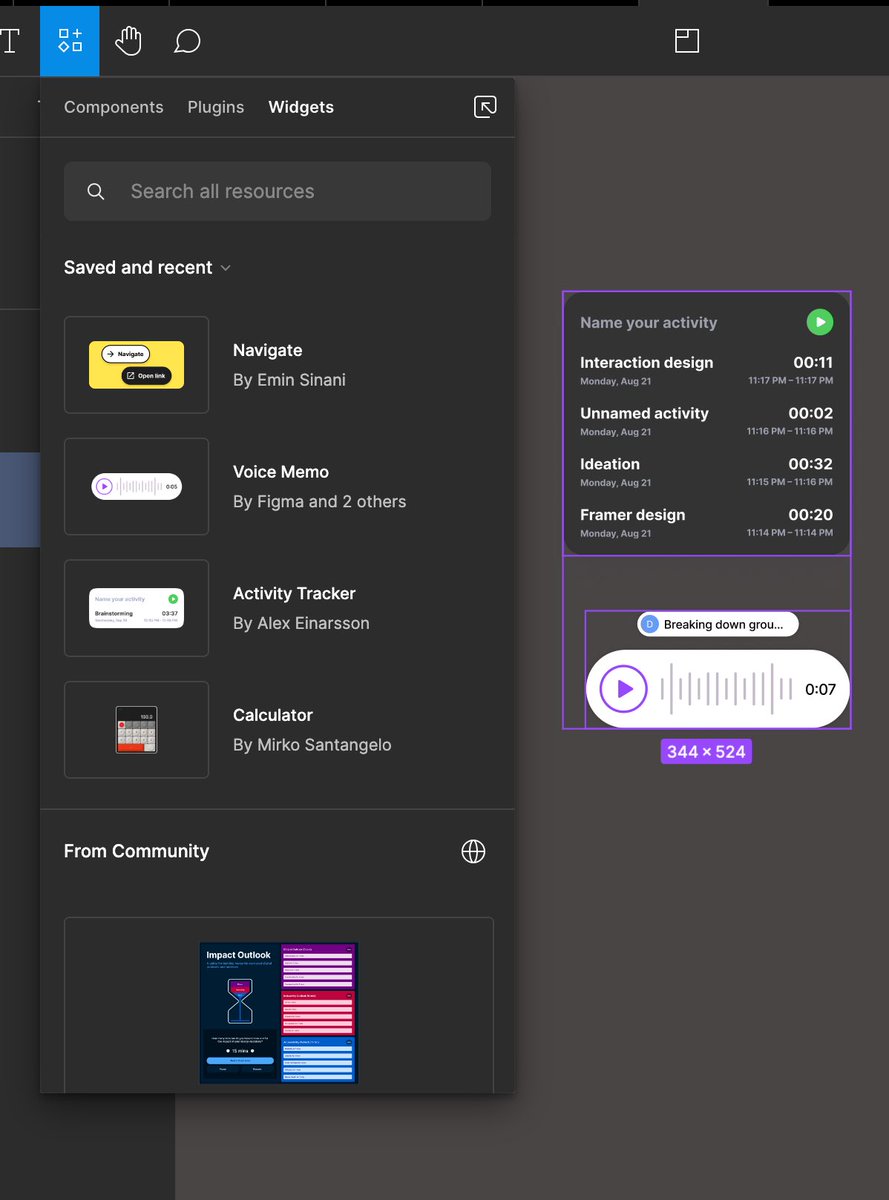Click the open-in-new-tab arrow in the panel header

[485, 106]
